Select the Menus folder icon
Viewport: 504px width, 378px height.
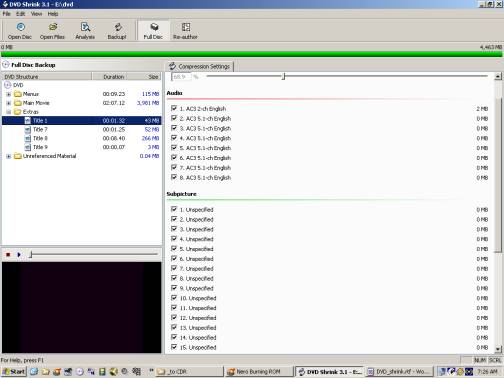(x=18, y=94)
